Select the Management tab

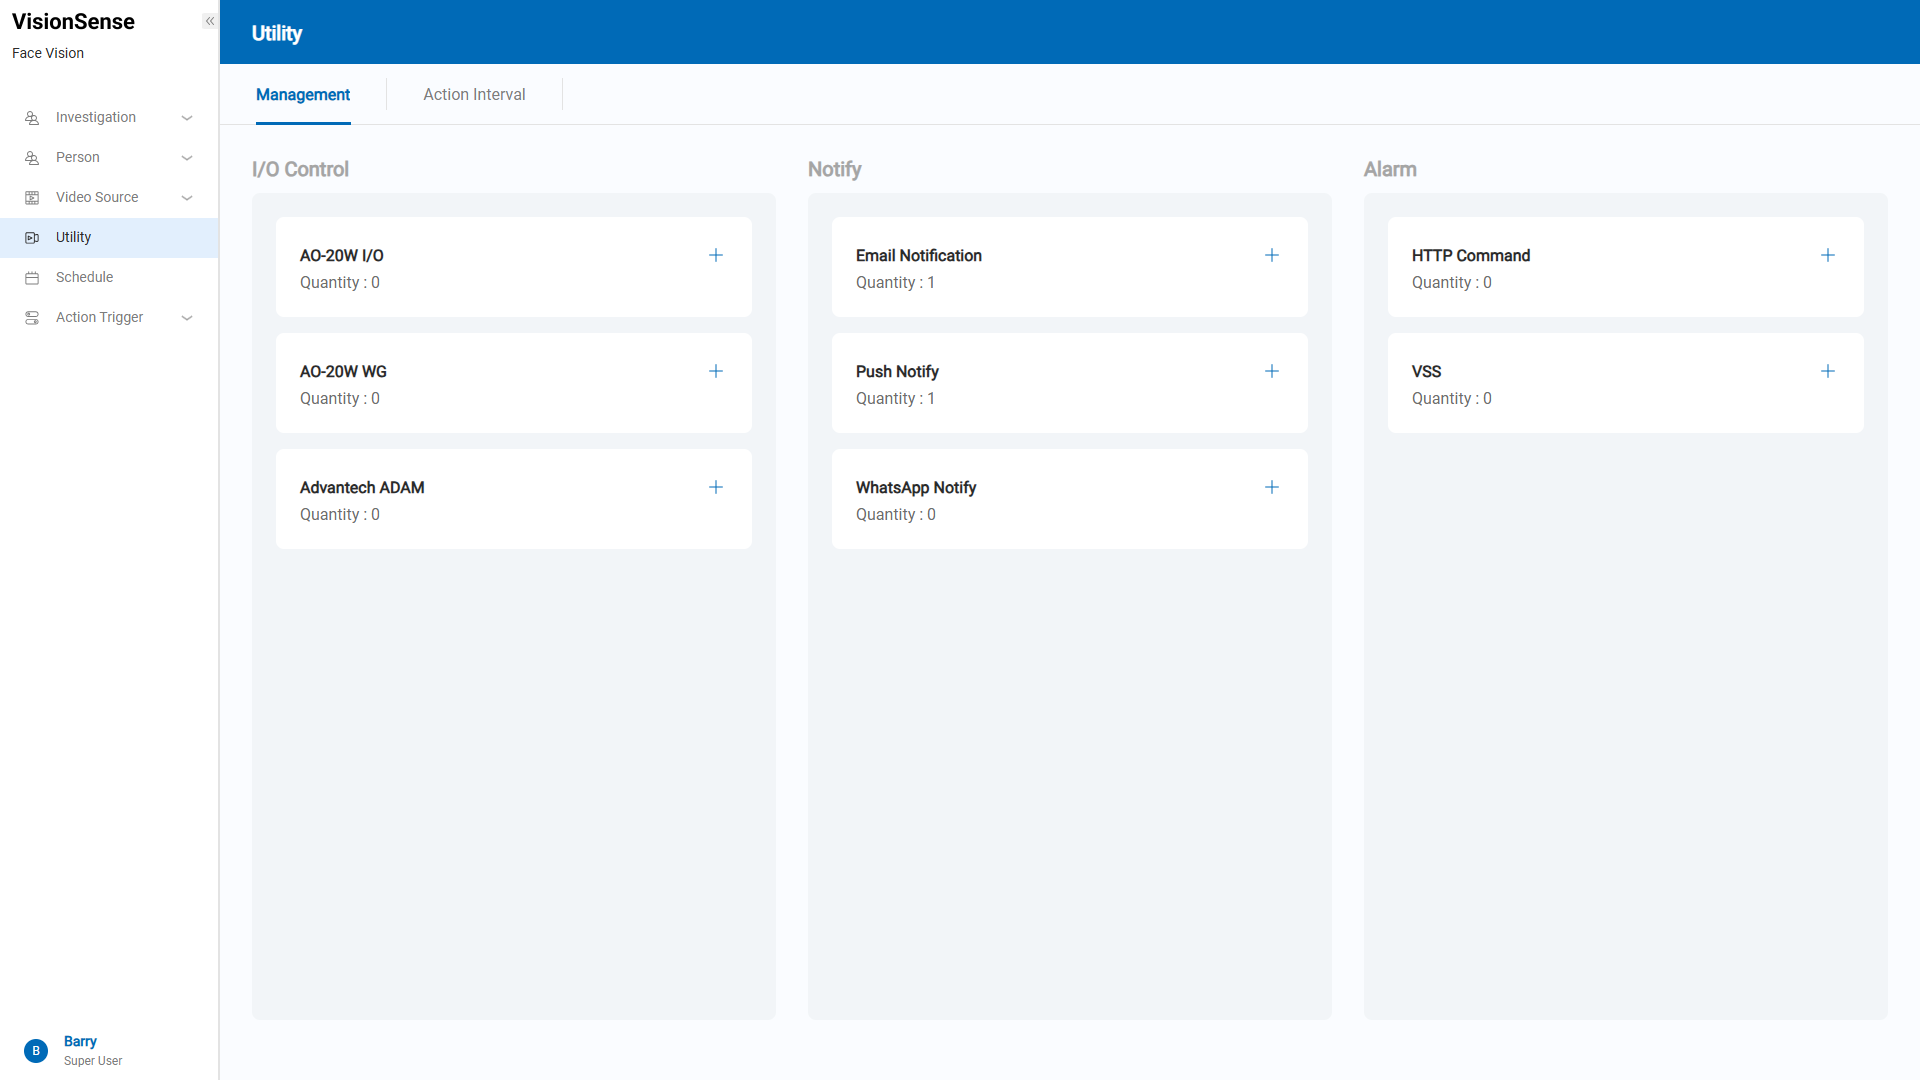pos(303,94)
